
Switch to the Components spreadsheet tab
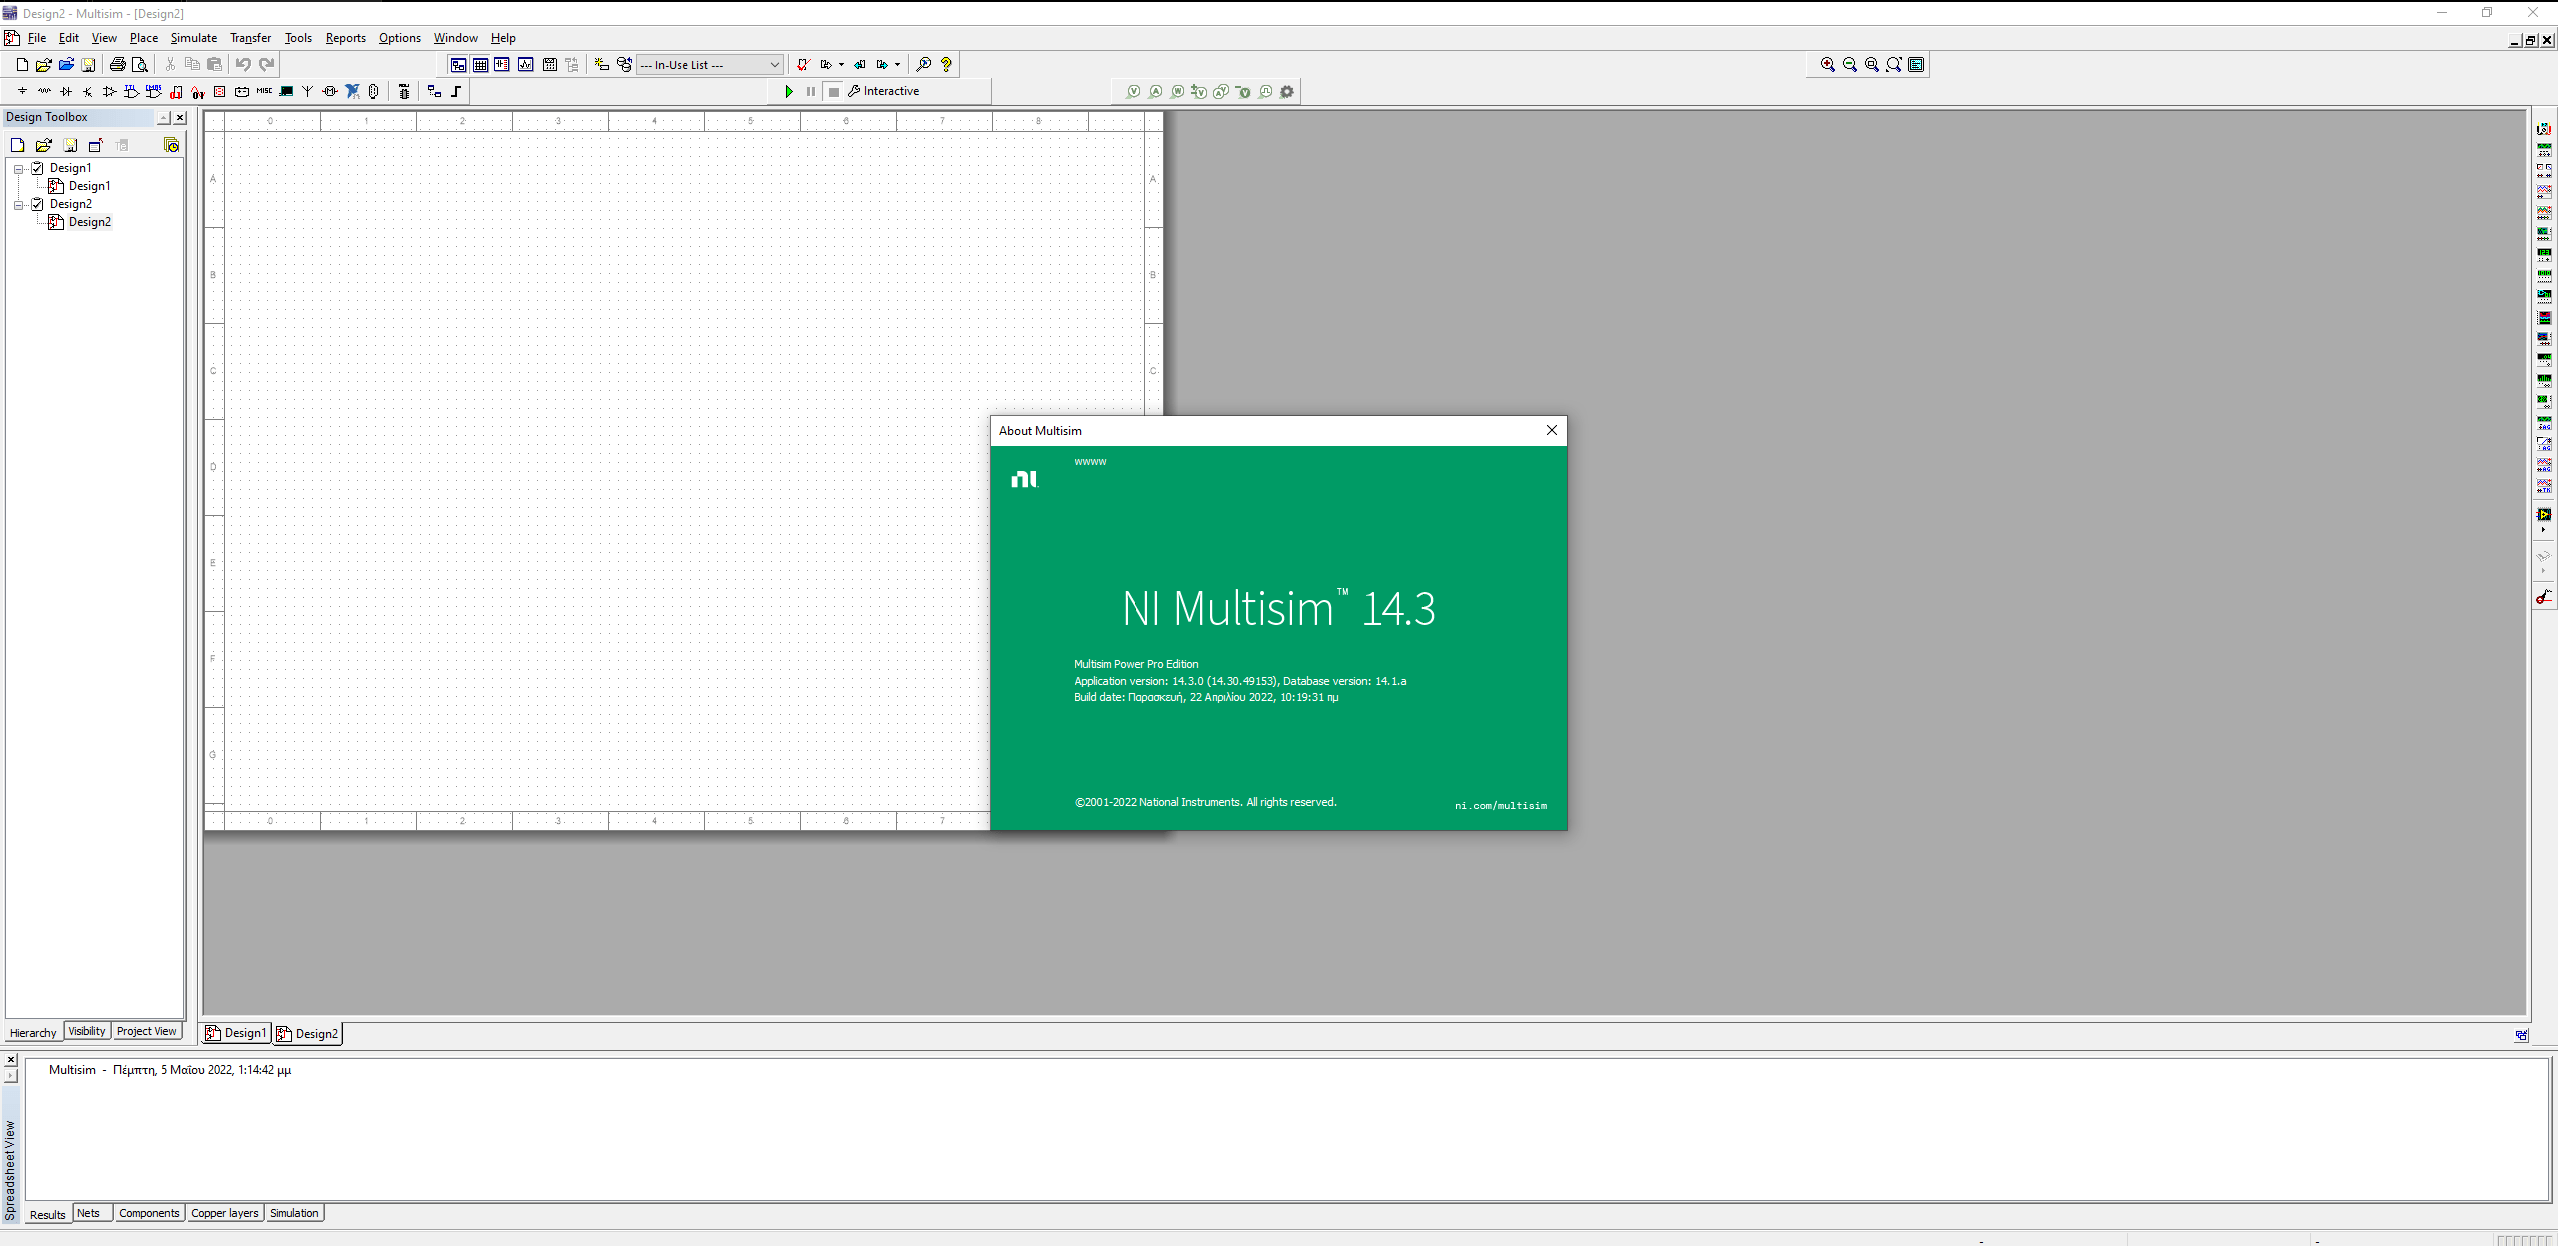click(149, 1213)
